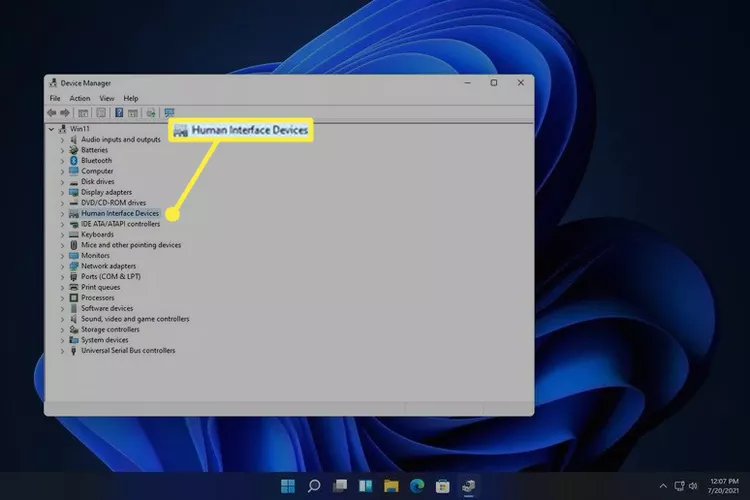Collapse the Win11 root node

[51, 129]
